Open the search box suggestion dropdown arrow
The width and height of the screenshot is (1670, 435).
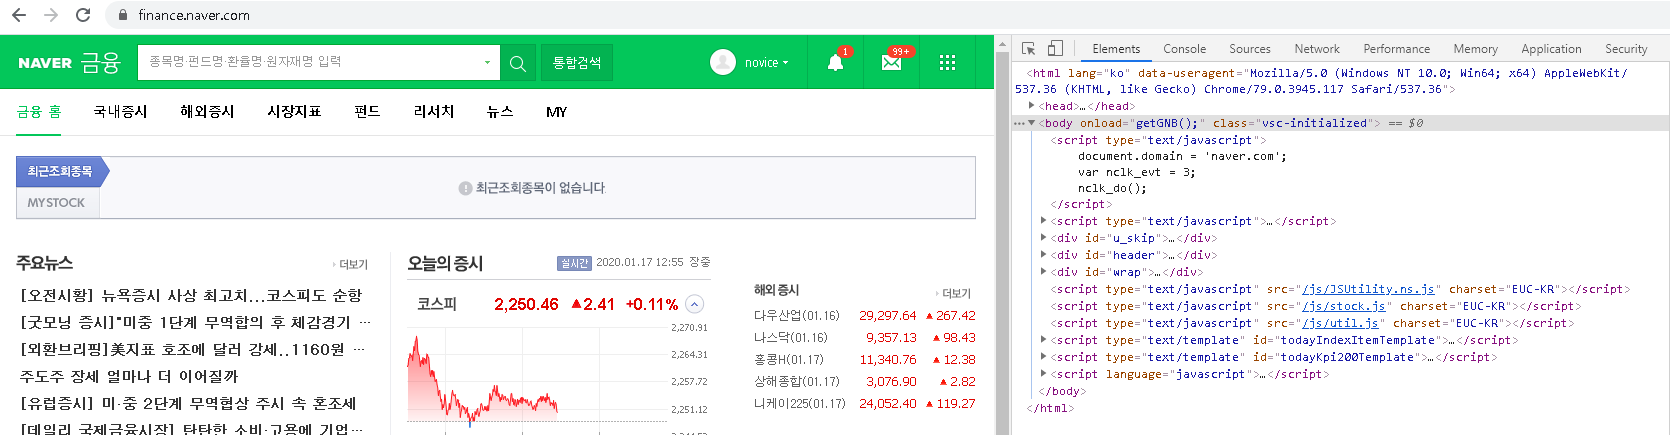click(x=487, y=63)
